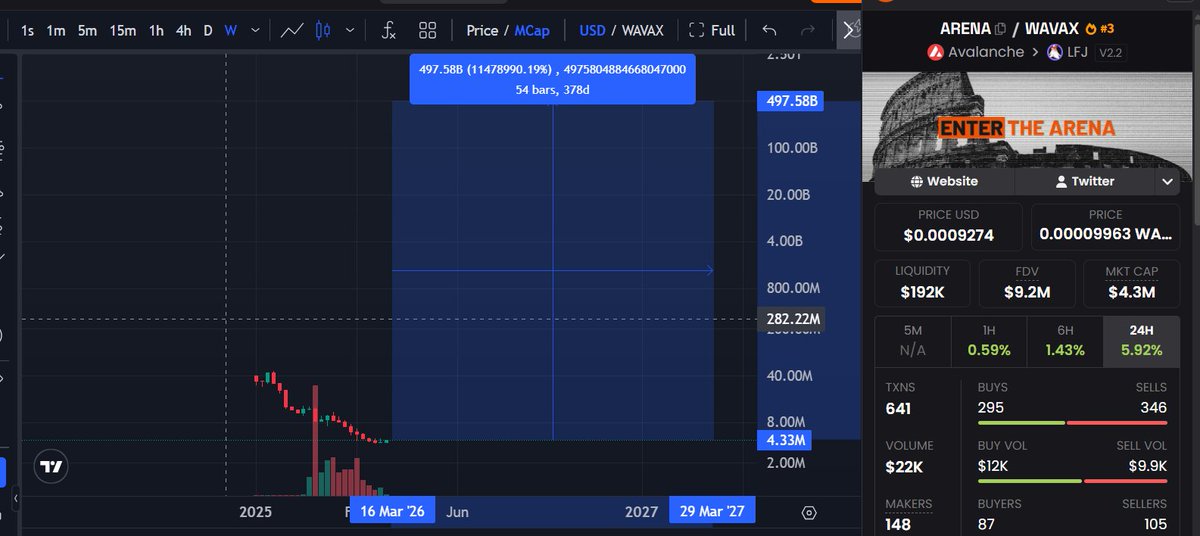Click the buys versus sells ratio bar
The height and width of the screenshot is (536, 1200).
[x=1071, y=423]
